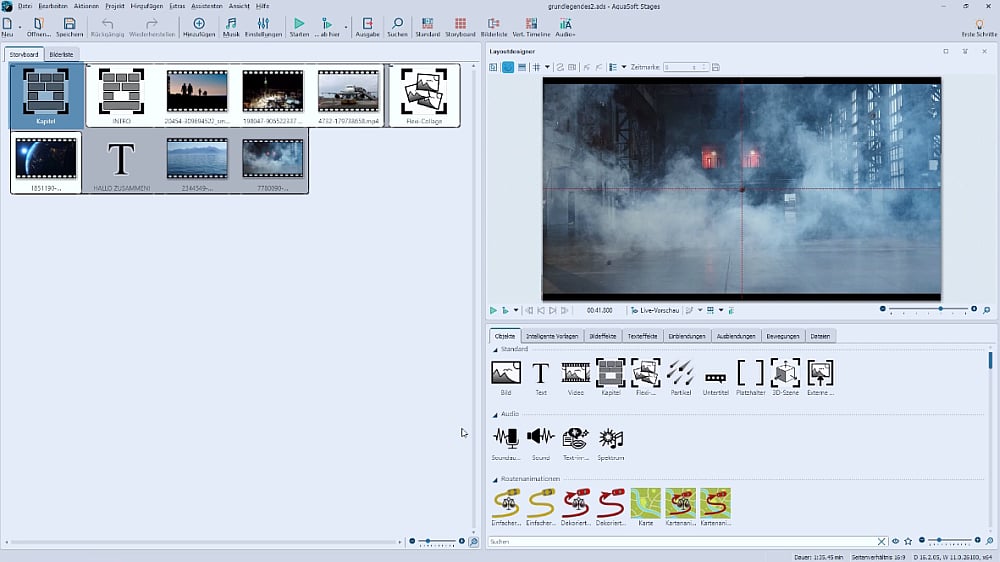The image size is (1000, 562).
Task: Pick the Spektrum audio object
Action: 610,438
